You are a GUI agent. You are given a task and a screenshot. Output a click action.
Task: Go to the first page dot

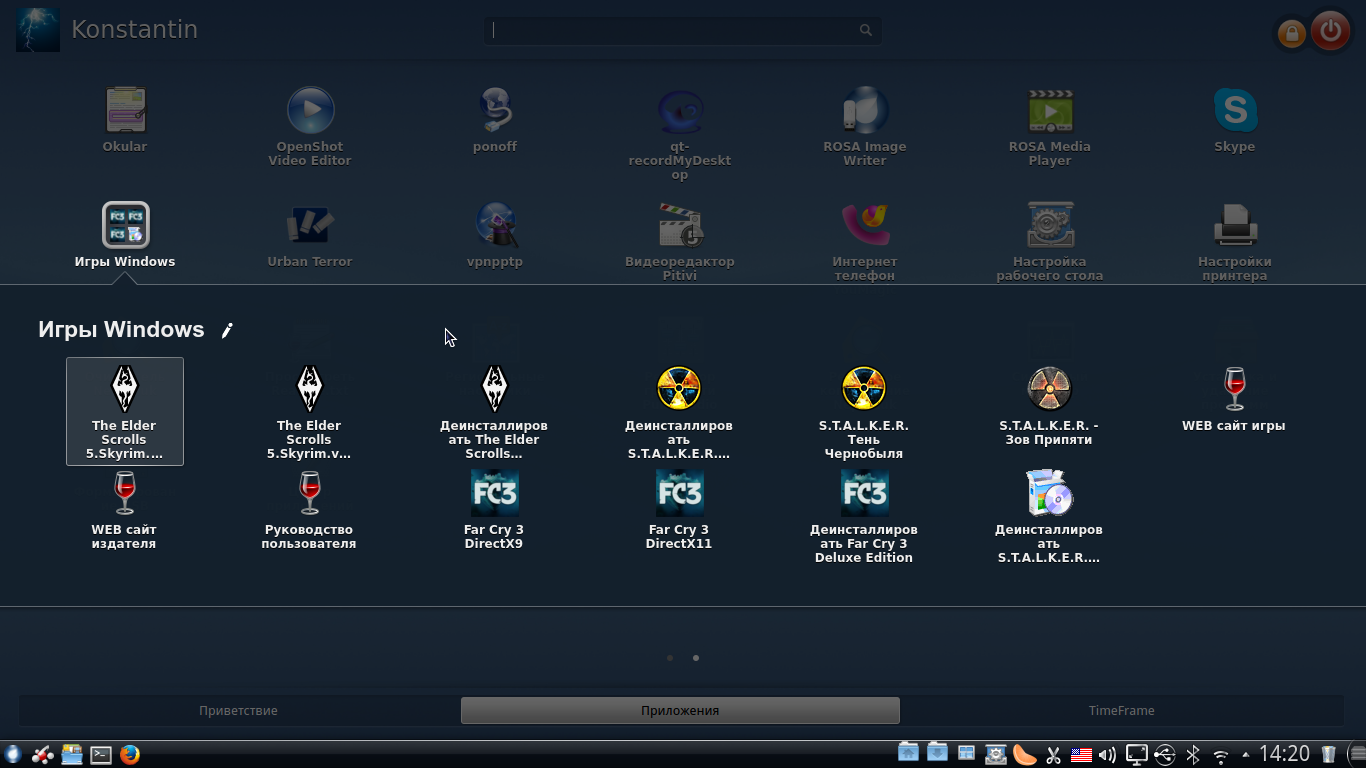pos(670,658)
